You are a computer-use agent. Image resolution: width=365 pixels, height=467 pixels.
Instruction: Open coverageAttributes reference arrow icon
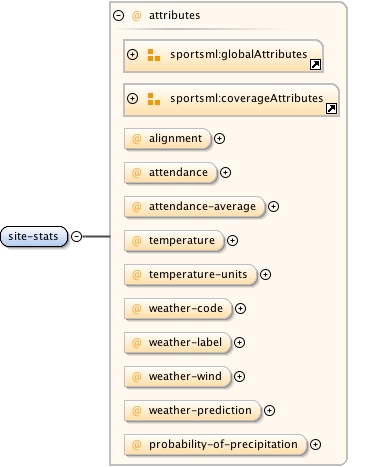(331, 108)
